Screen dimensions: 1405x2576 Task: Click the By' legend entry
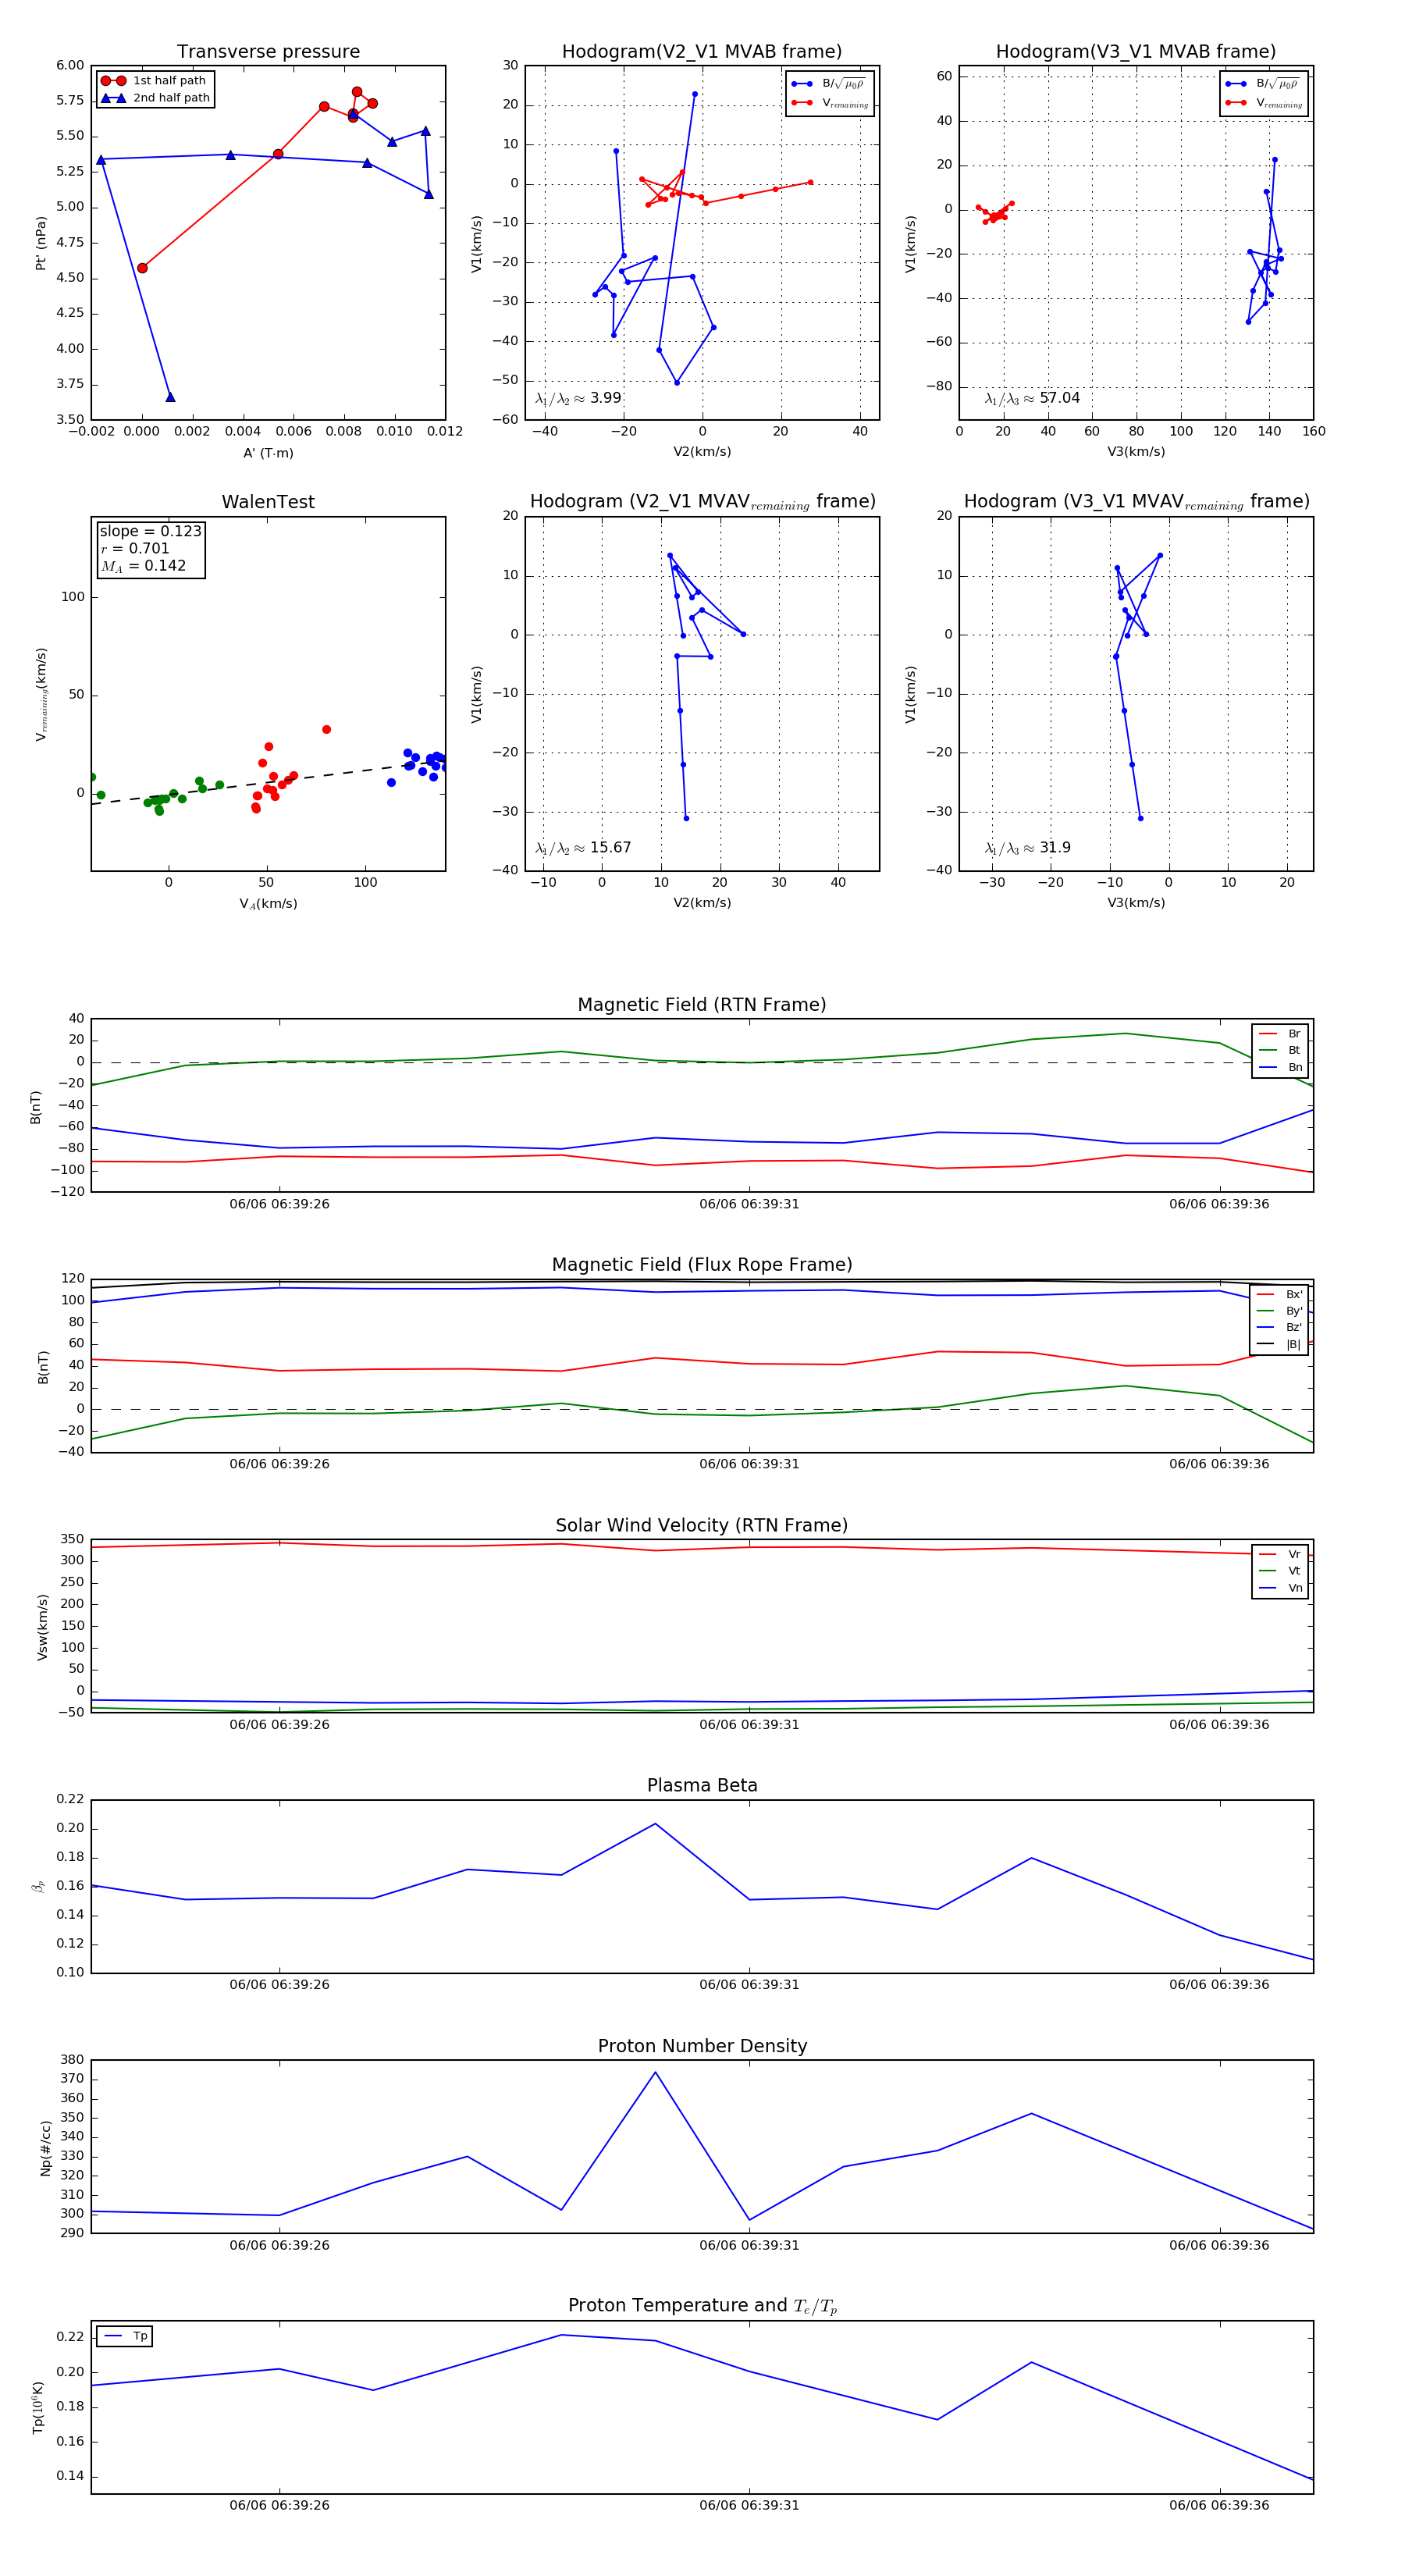click(x=1280, y=1311)
